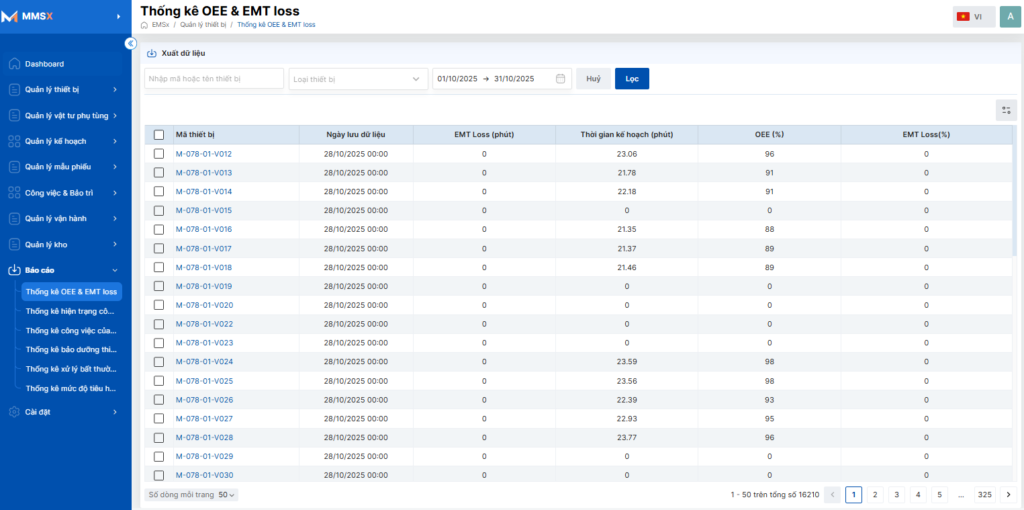Open Thống kê hiện trạng submenu item
This screenshot has width=1024, height=510.
(71, 311)
